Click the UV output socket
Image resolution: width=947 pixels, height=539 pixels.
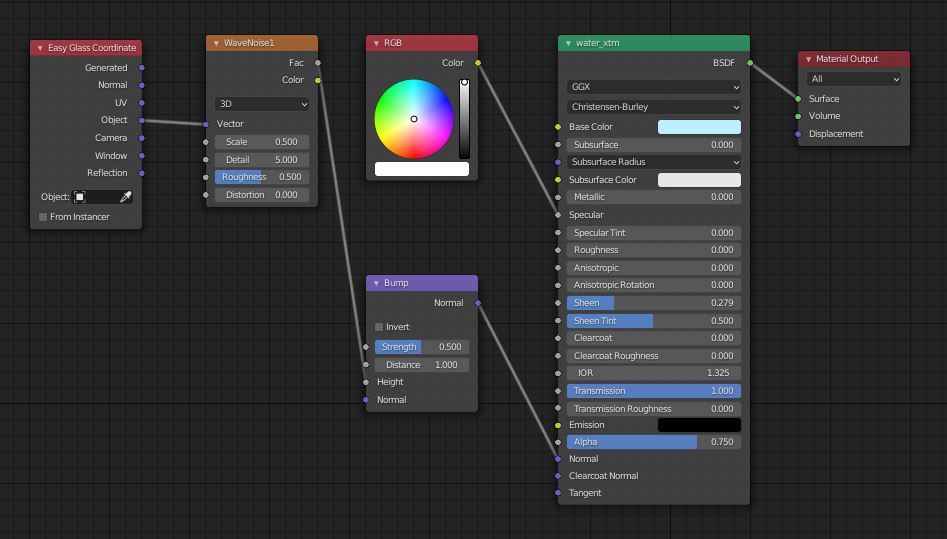(x=142, y=103)
